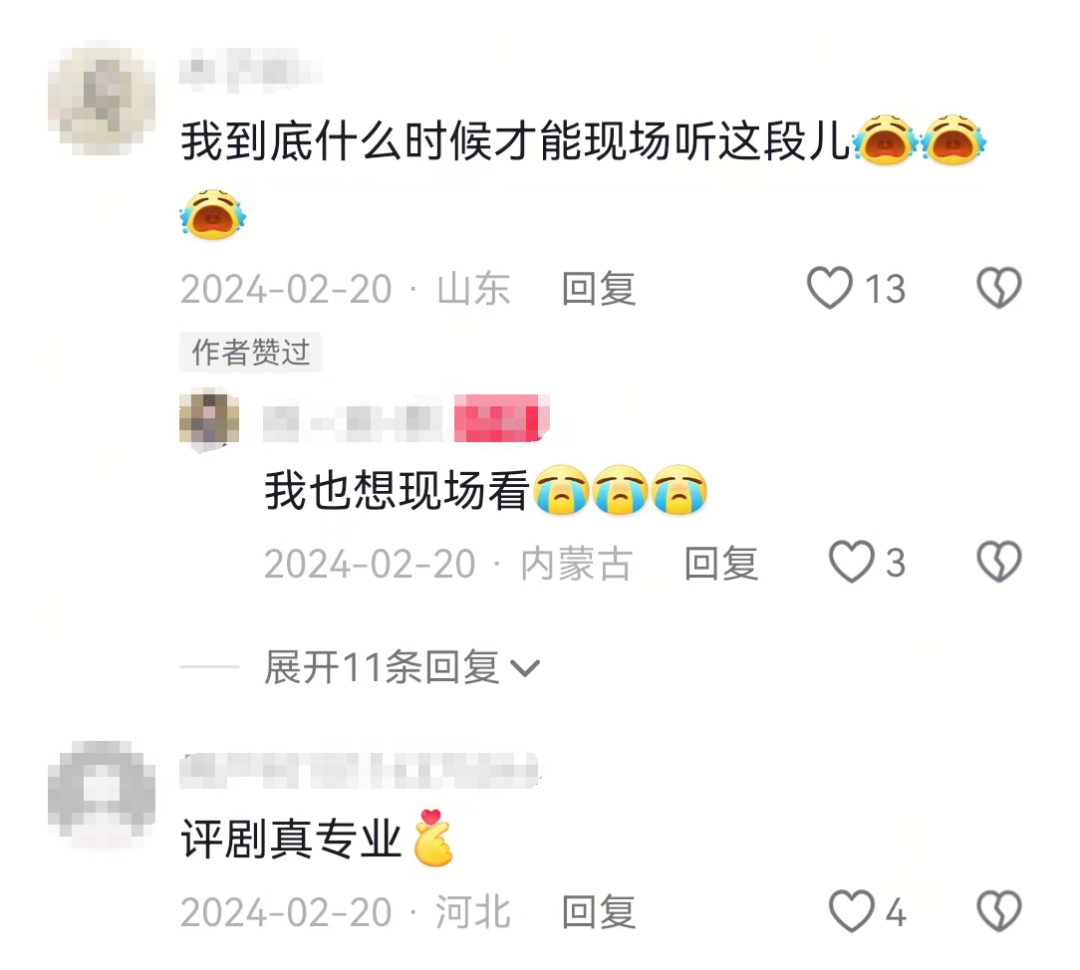
Task: Tap the 作者赞过 tag
Action: point(251,352)
